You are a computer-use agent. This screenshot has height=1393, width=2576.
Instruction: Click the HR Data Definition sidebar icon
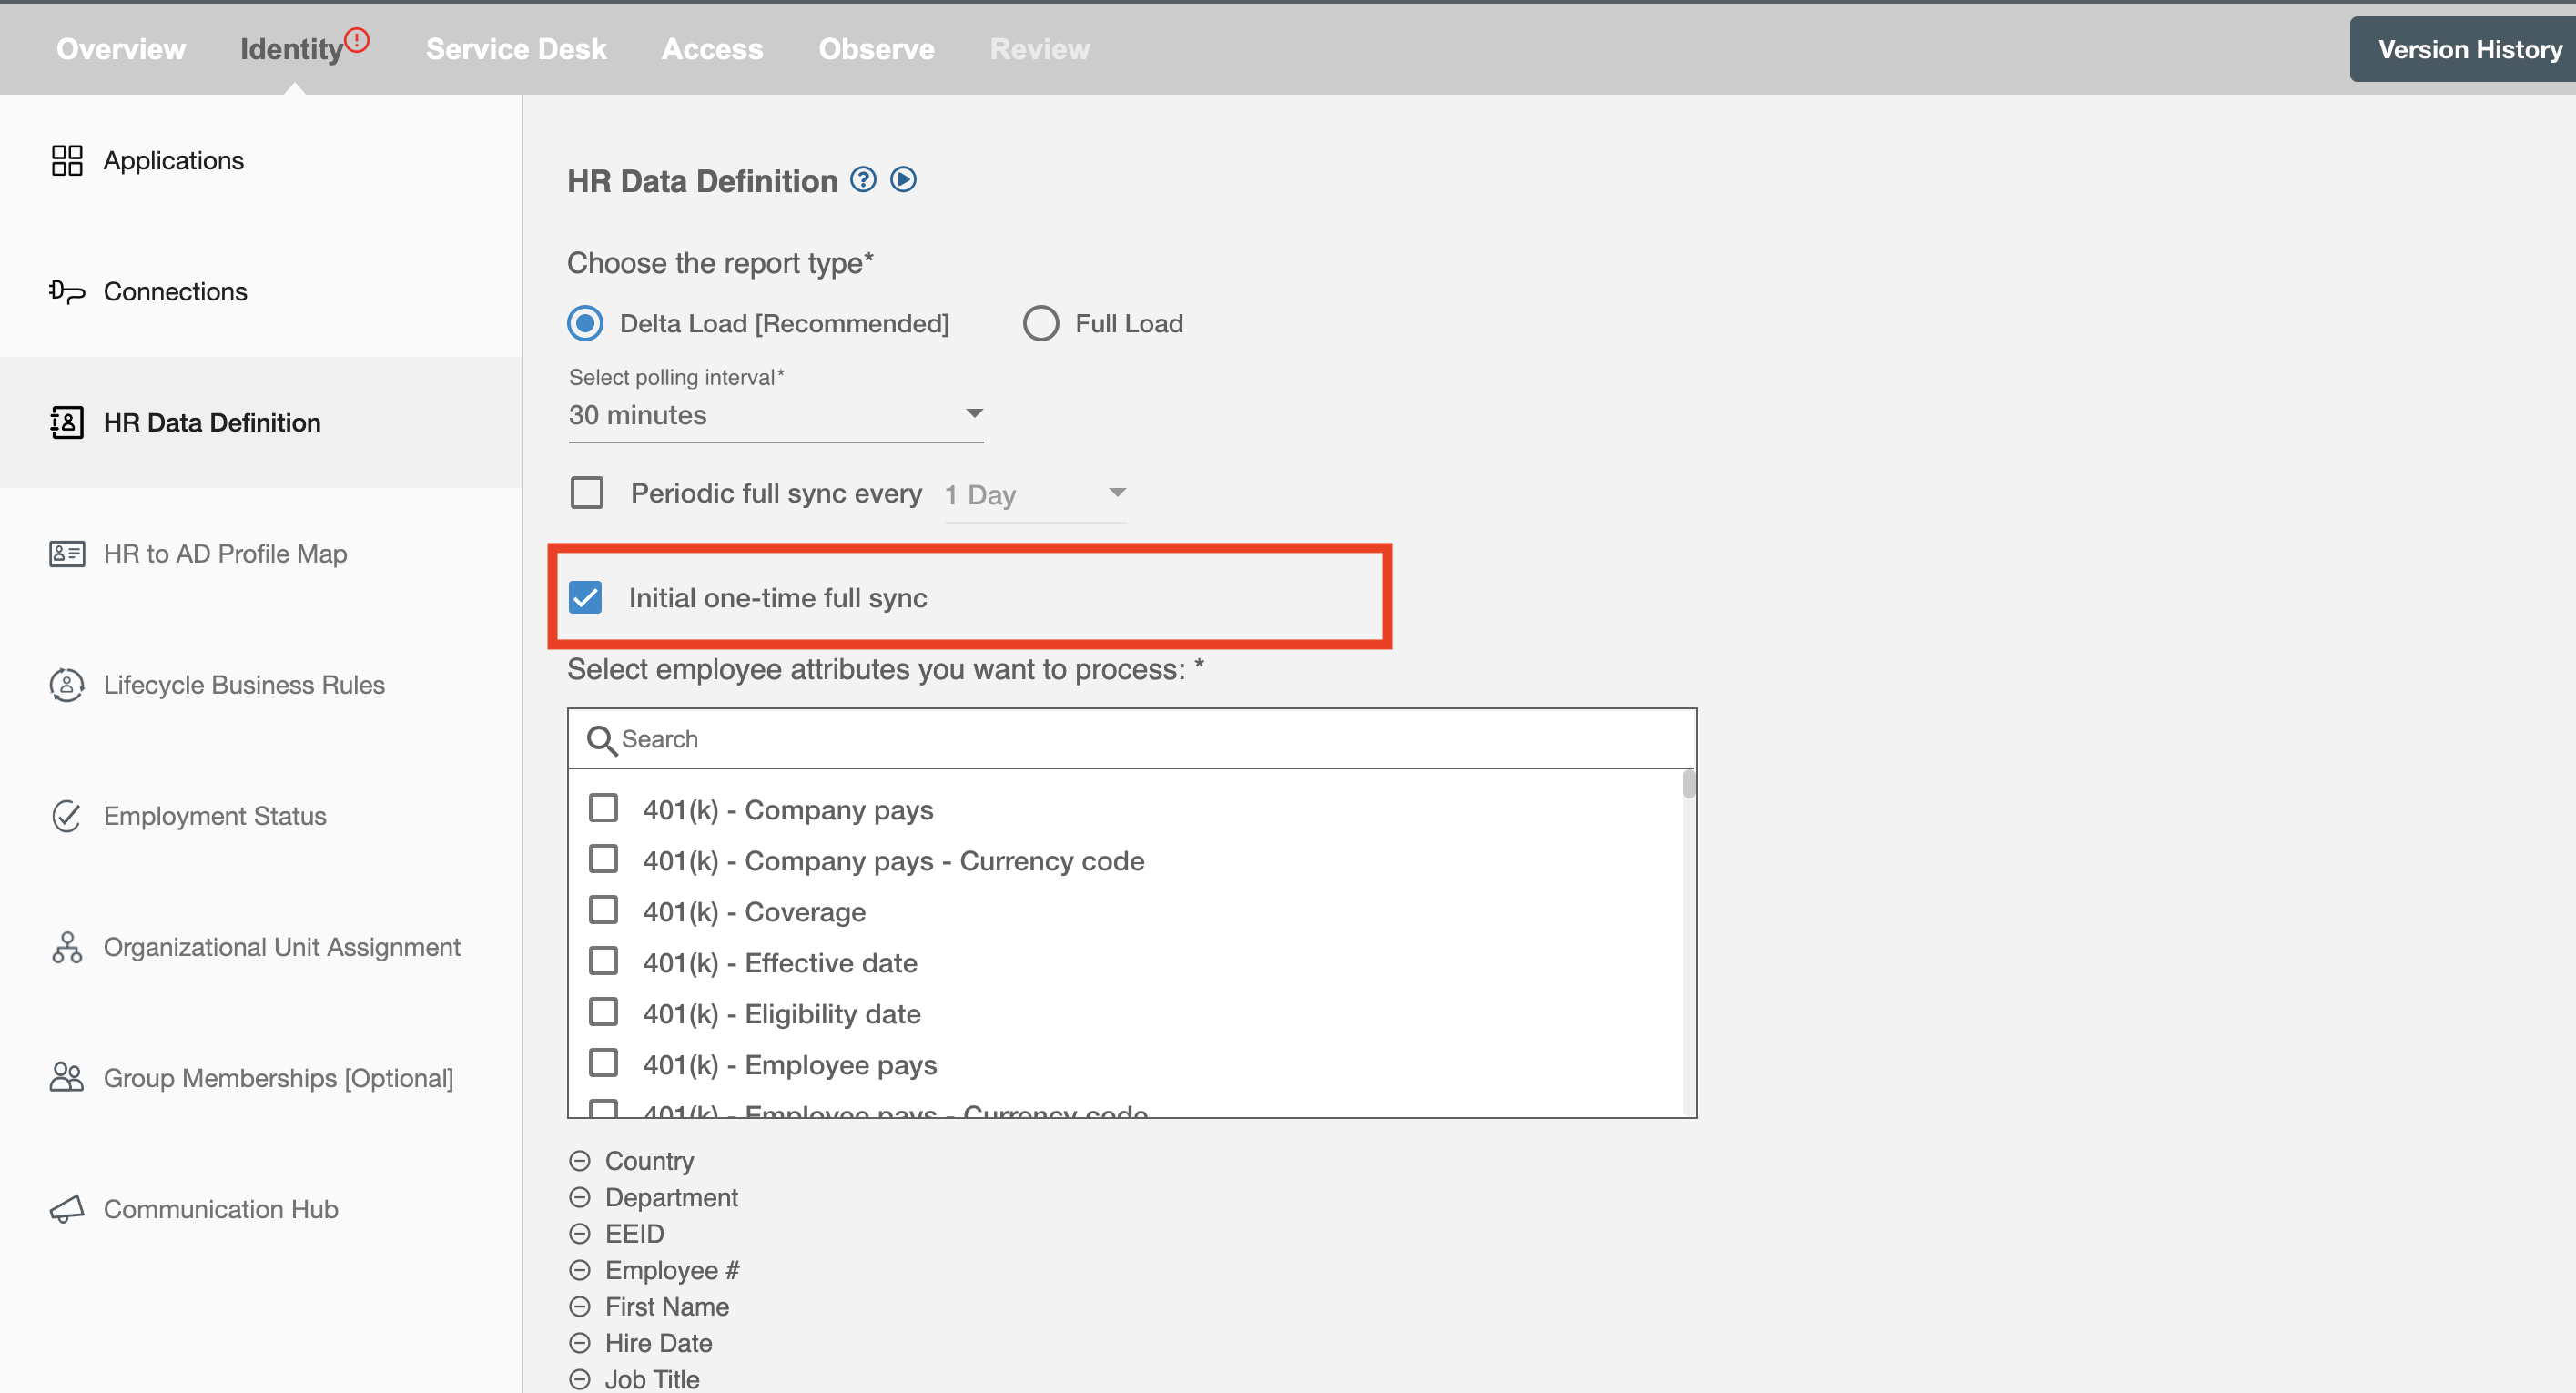click(67, 422)
